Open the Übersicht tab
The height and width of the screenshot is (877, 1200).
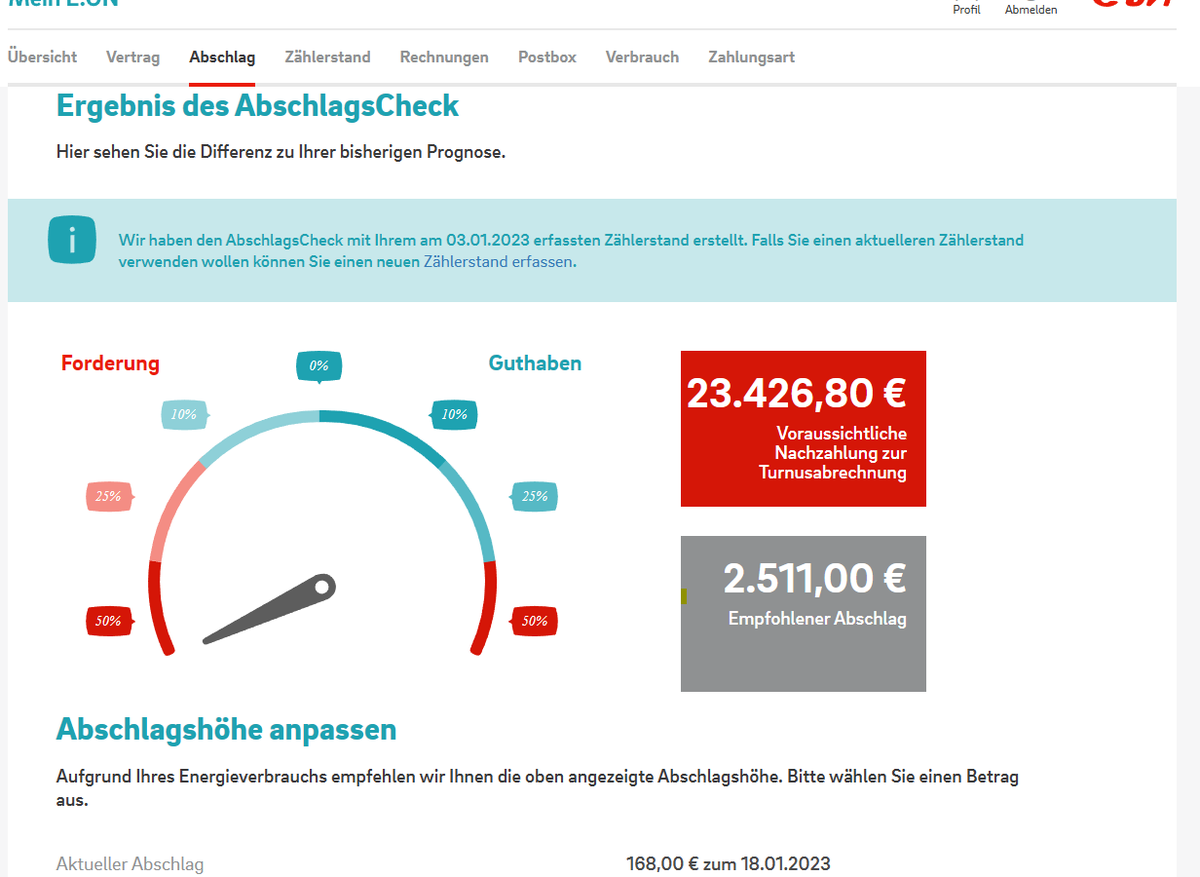[42, 57]
